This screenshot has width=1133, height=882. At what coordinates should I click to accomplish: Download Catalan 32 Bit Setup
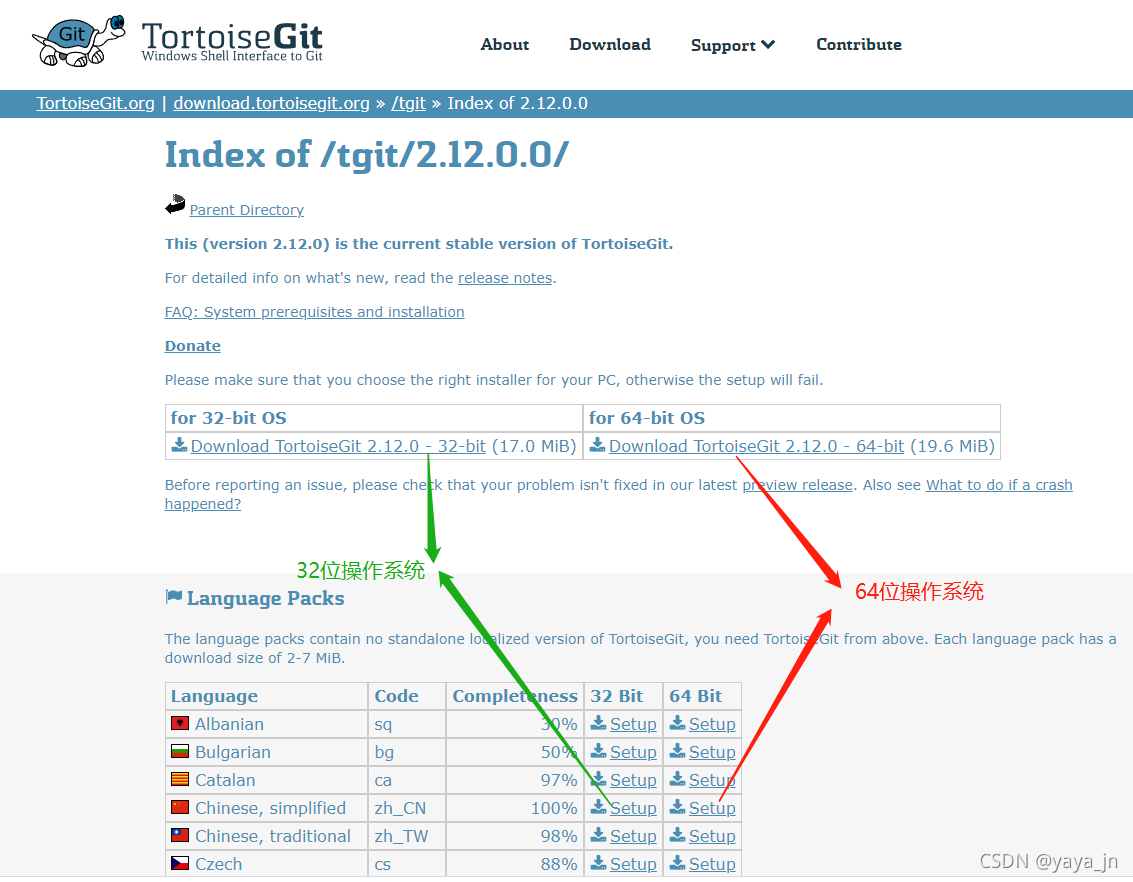coord(633,780)
